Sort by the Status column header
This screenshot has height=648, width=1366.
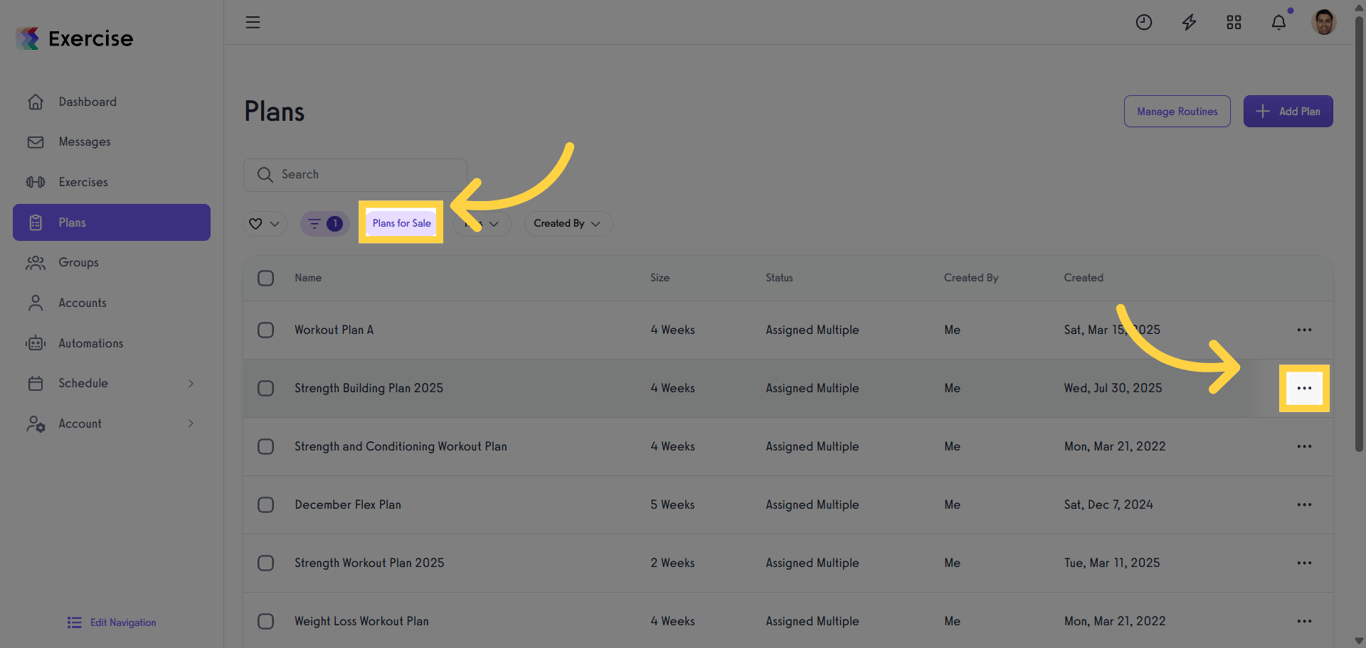click(x=779, y=278)
